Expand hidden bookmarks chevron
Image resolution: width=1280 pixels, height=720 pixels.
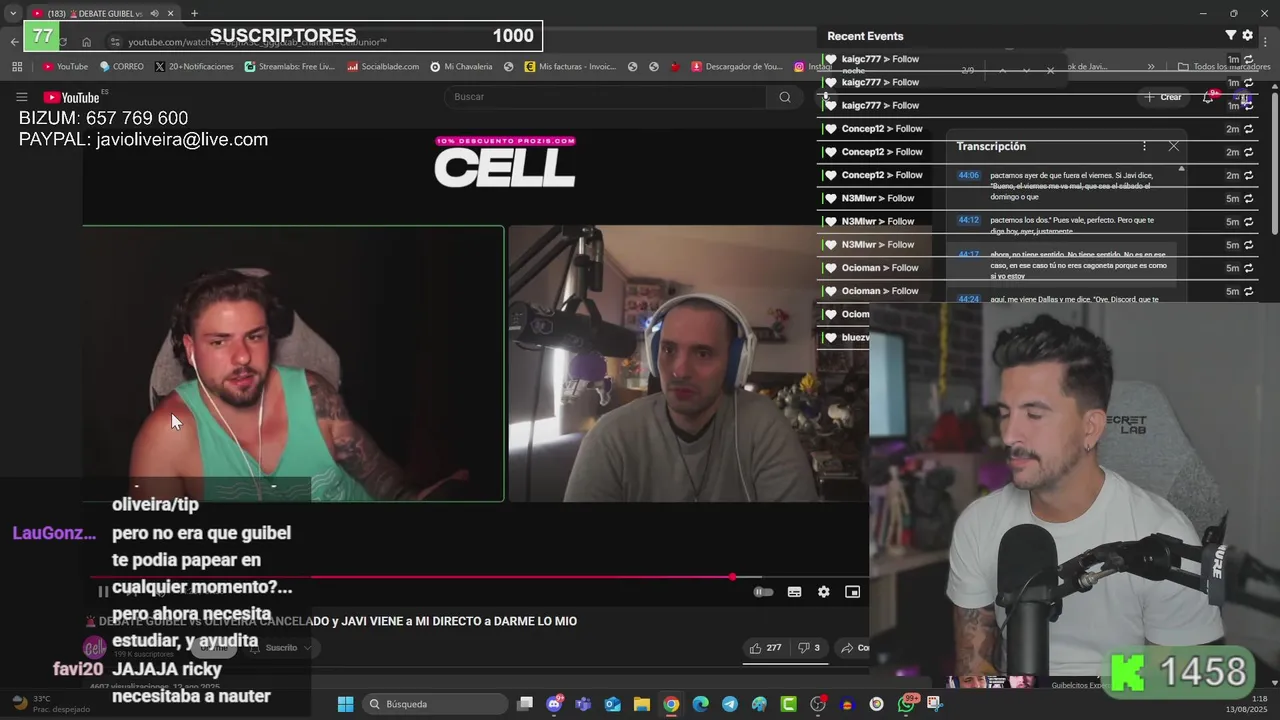1151,67
